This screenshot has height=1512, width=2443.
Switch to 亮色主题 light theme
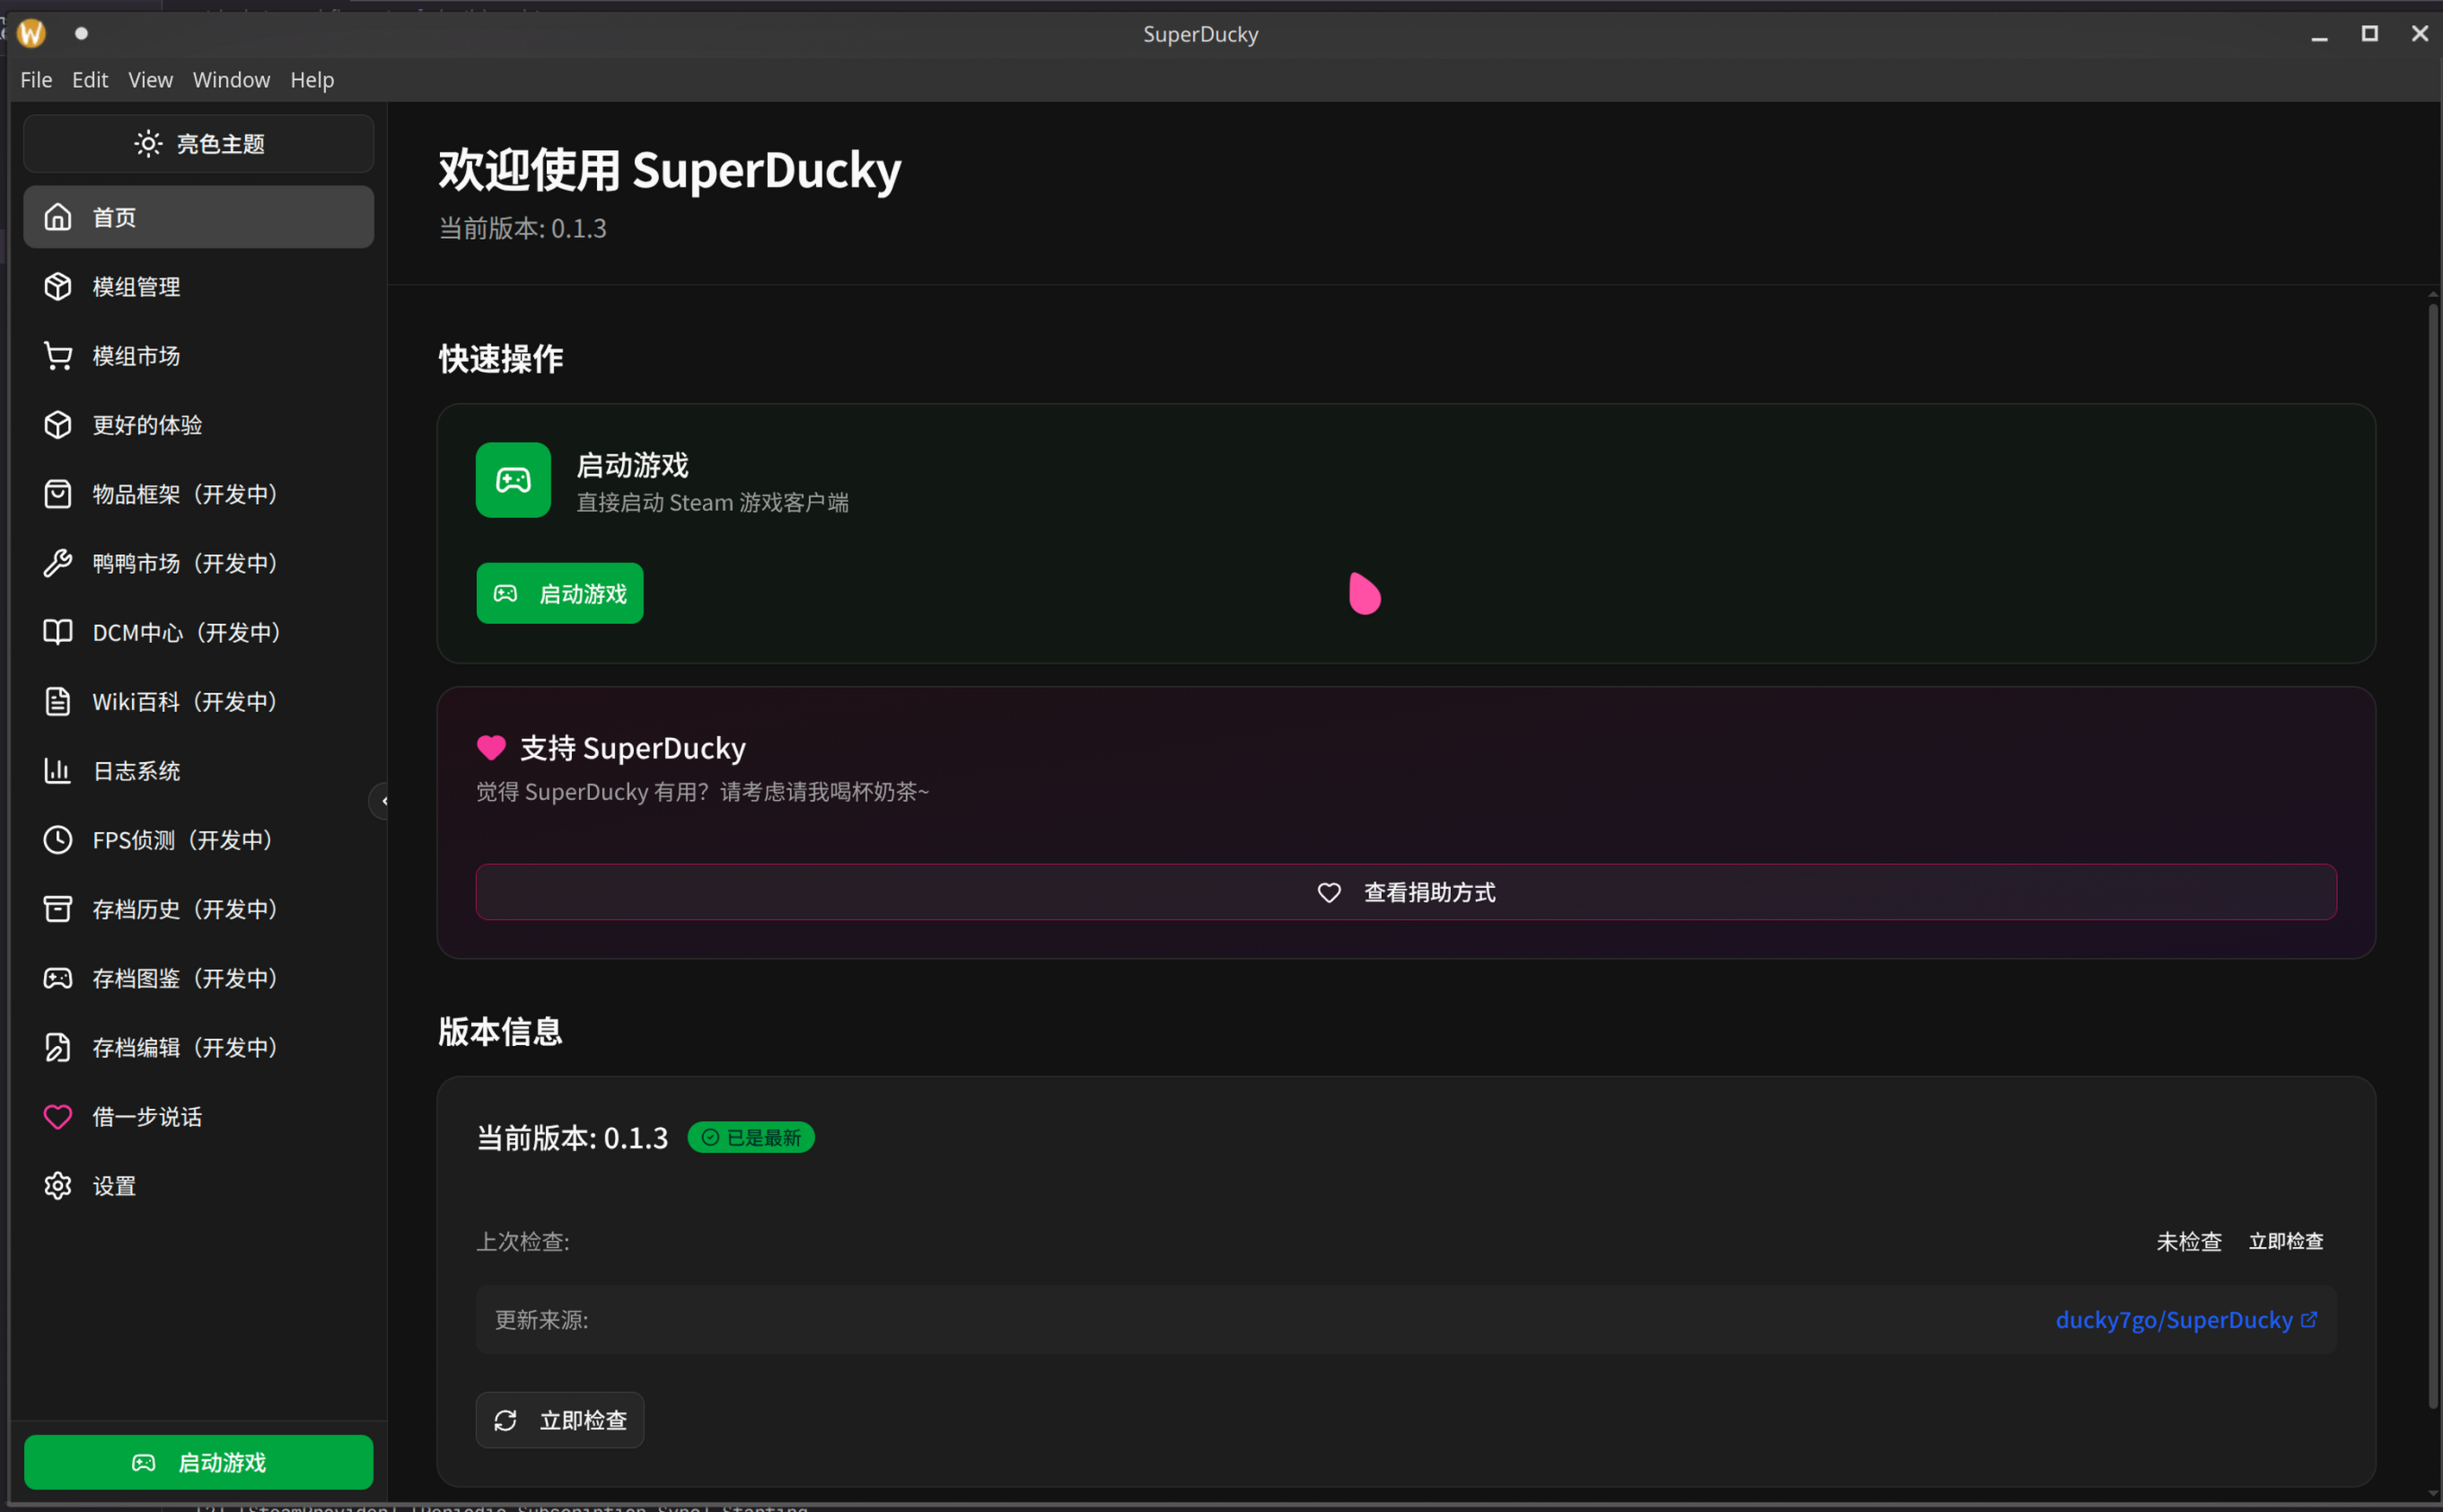198,143
